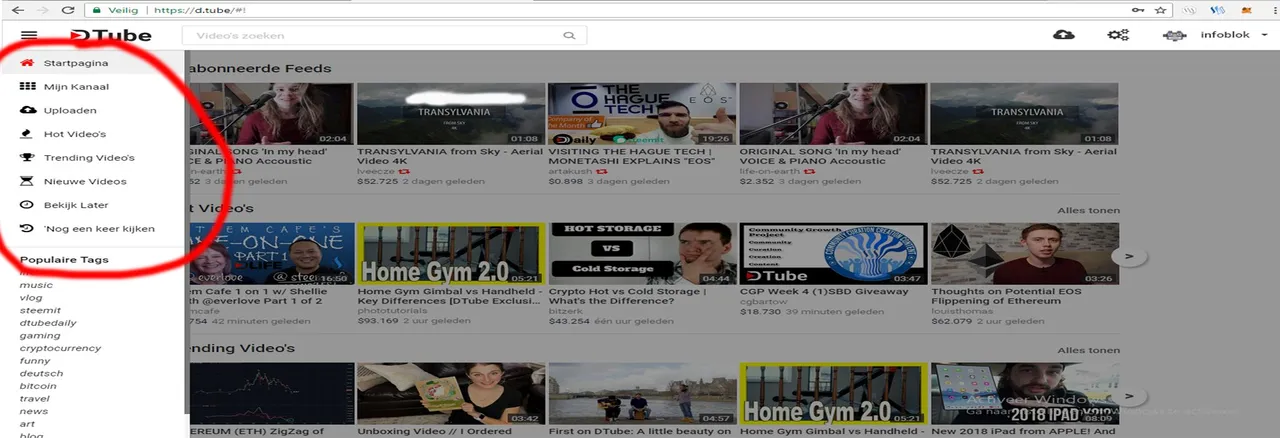Click the green Veilig padlock icon
This screenshot has height=438, width=1280.
click(96, 10)
